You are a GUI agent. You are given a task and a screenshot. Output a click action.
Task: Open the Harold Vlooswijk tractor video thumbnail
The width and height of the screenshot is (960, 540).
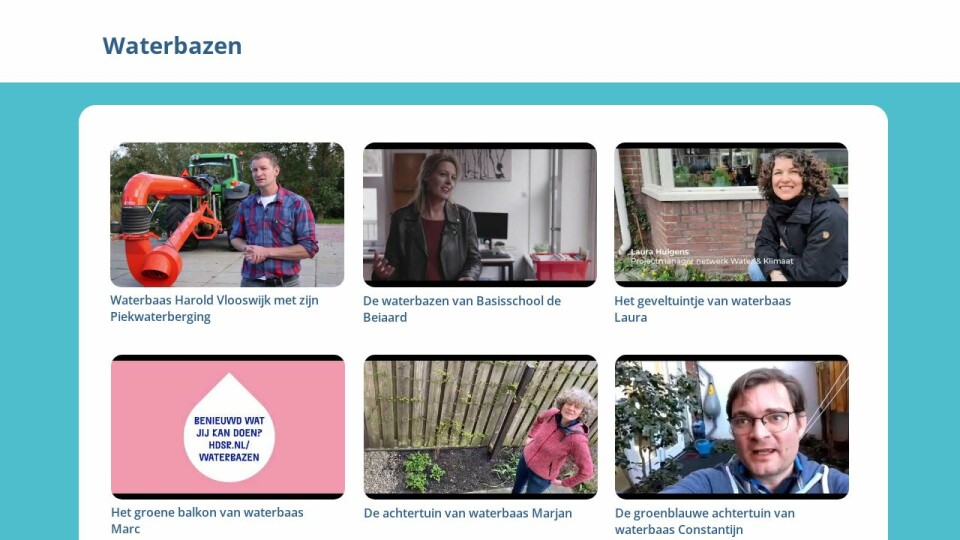click(x=227, y=214)
